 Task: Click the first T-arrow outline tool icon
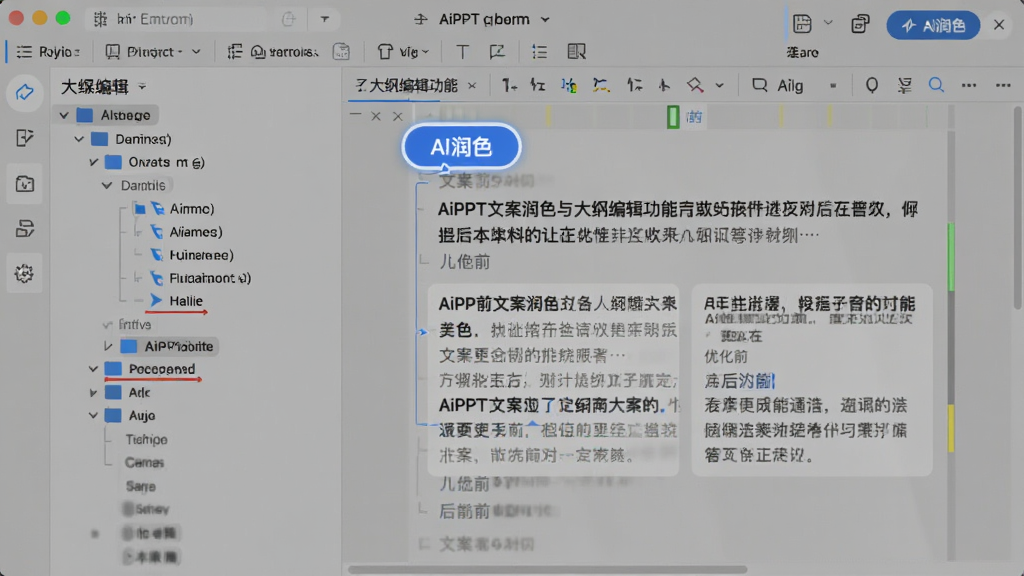click(x=509, y=85)
